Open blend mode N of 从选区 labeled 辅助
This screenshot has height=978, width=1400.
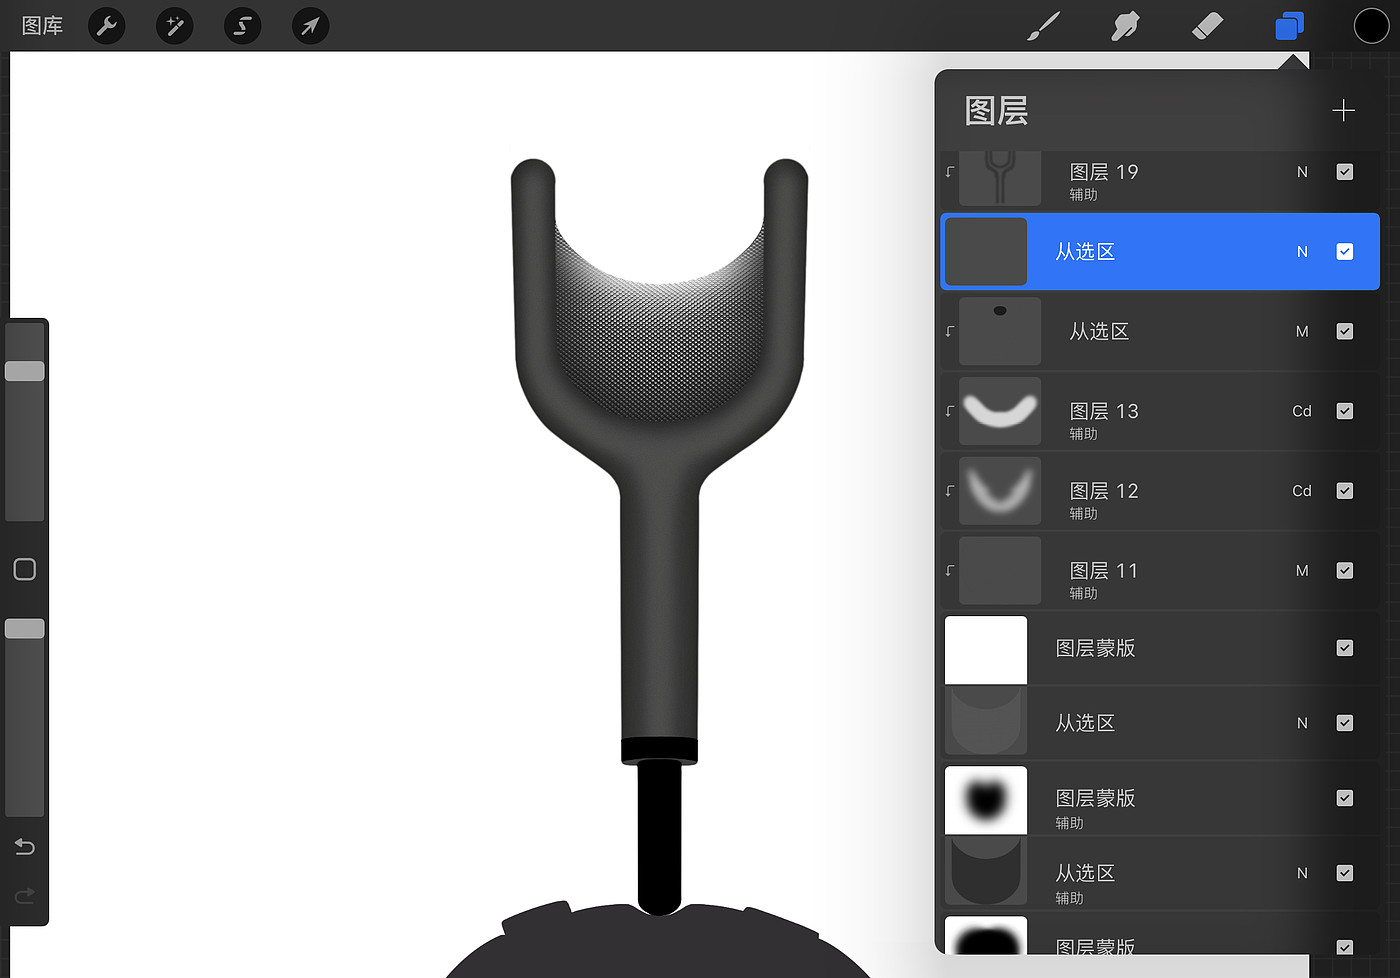click(x=1302, y=873)
